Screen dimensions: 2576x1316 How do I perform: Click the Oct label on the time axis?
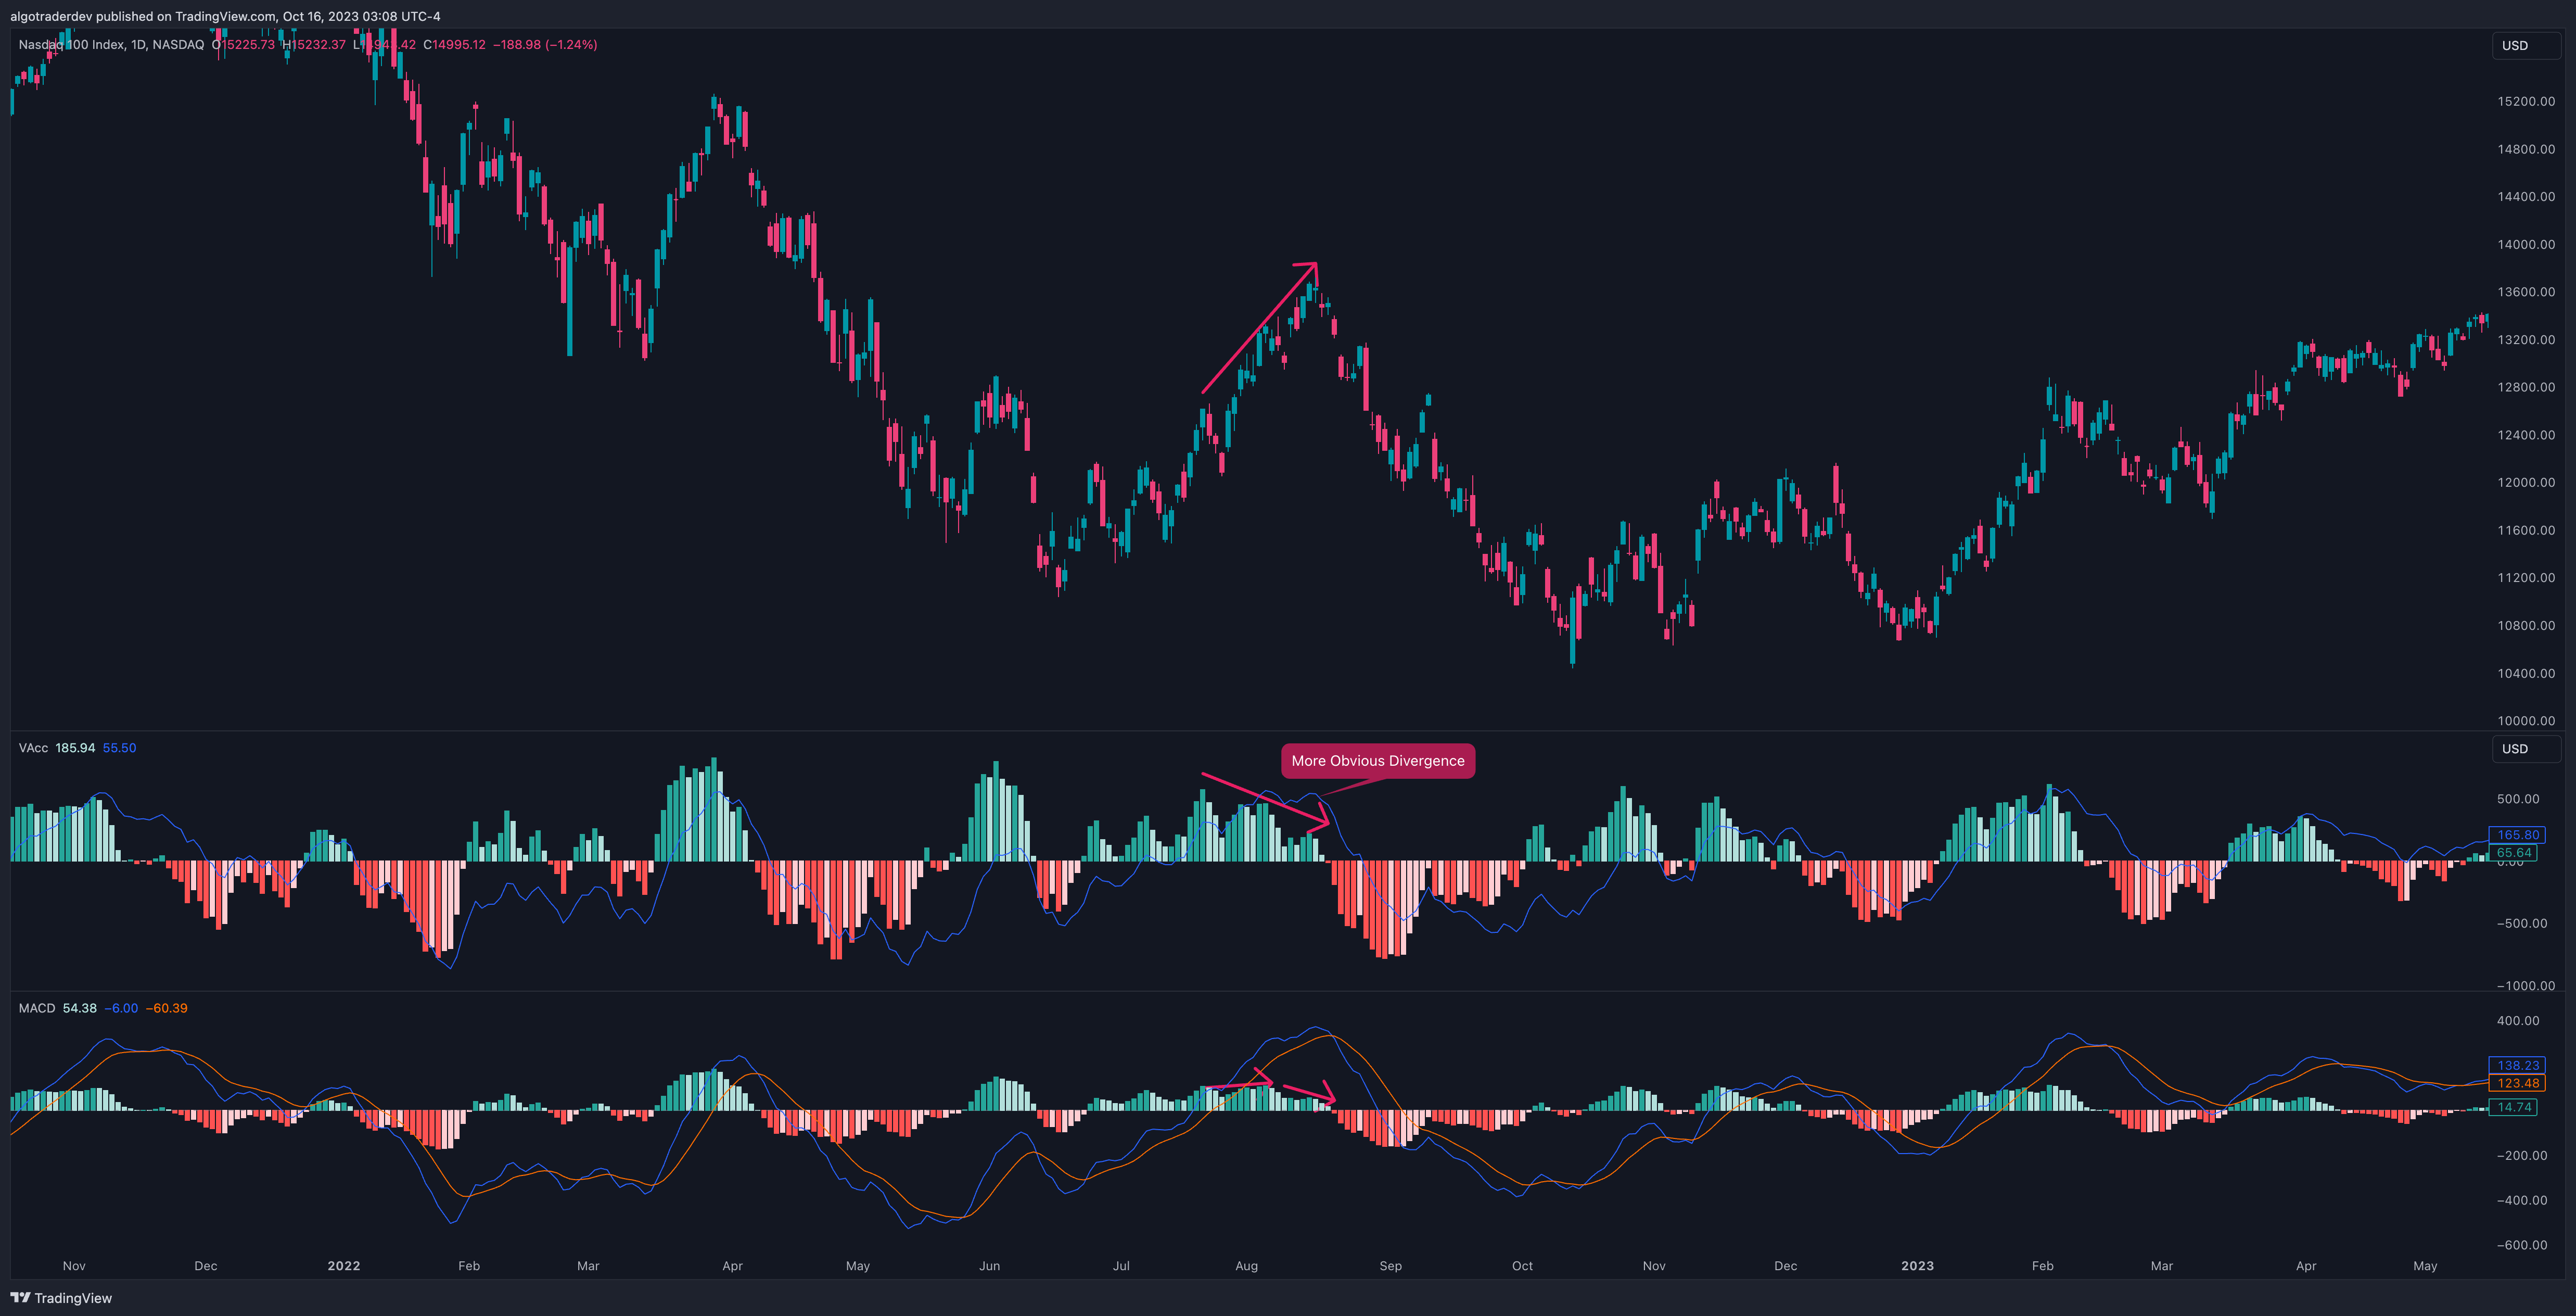pos(1522,1266)
